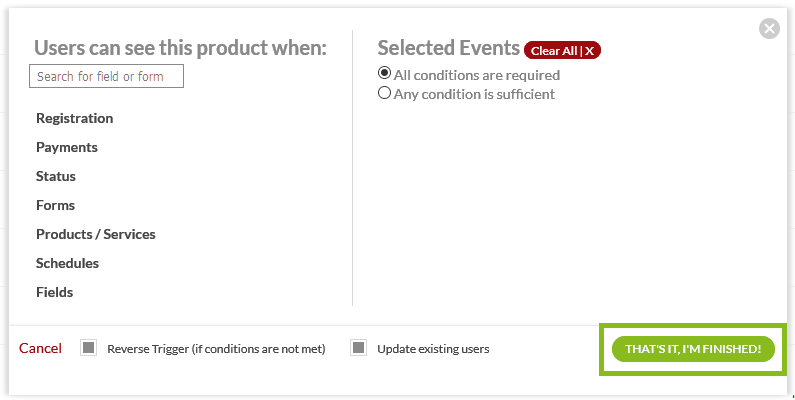Click the Update existing users label text
The height and width of the screenshot is (400, 795).
coord(433,349)
